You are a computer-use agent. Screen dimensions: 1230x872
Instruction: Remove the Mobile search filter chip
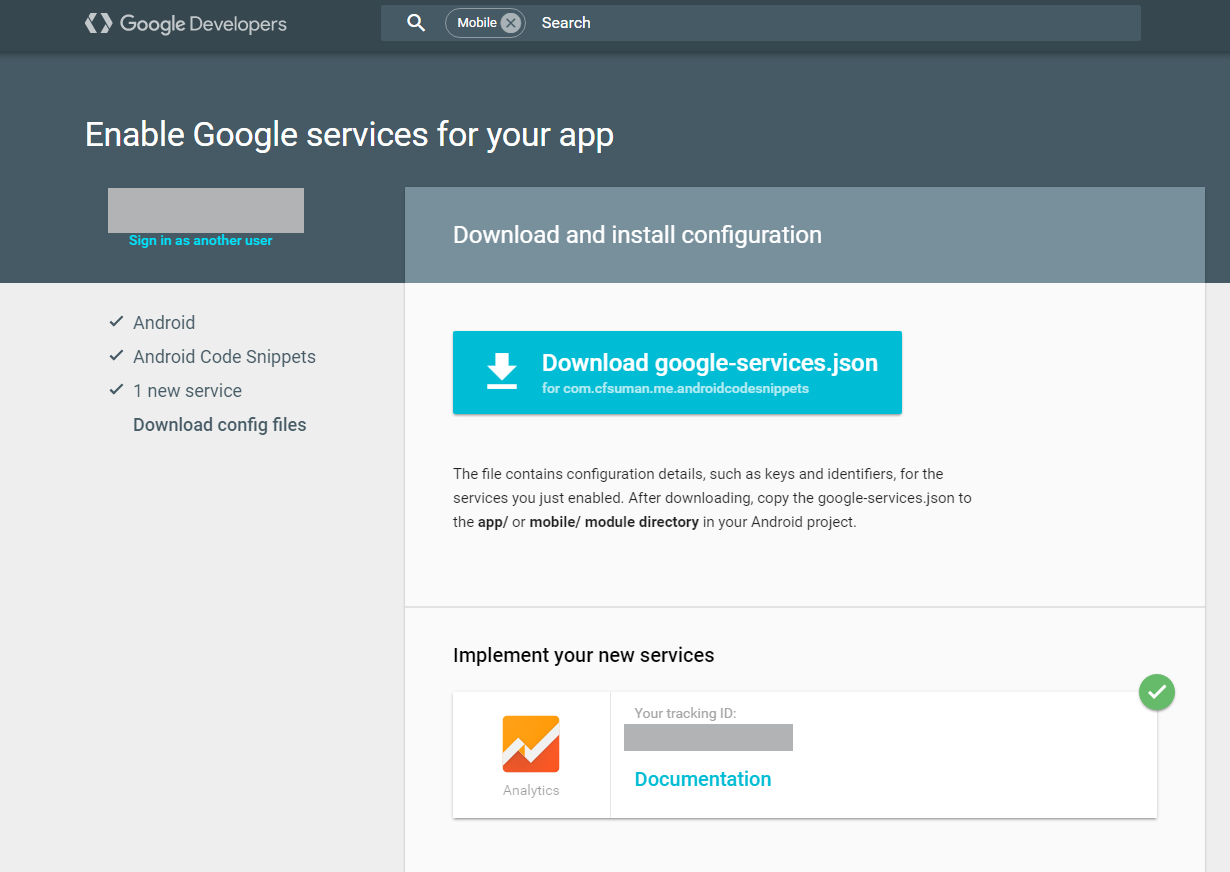click(x=511, y=23)
